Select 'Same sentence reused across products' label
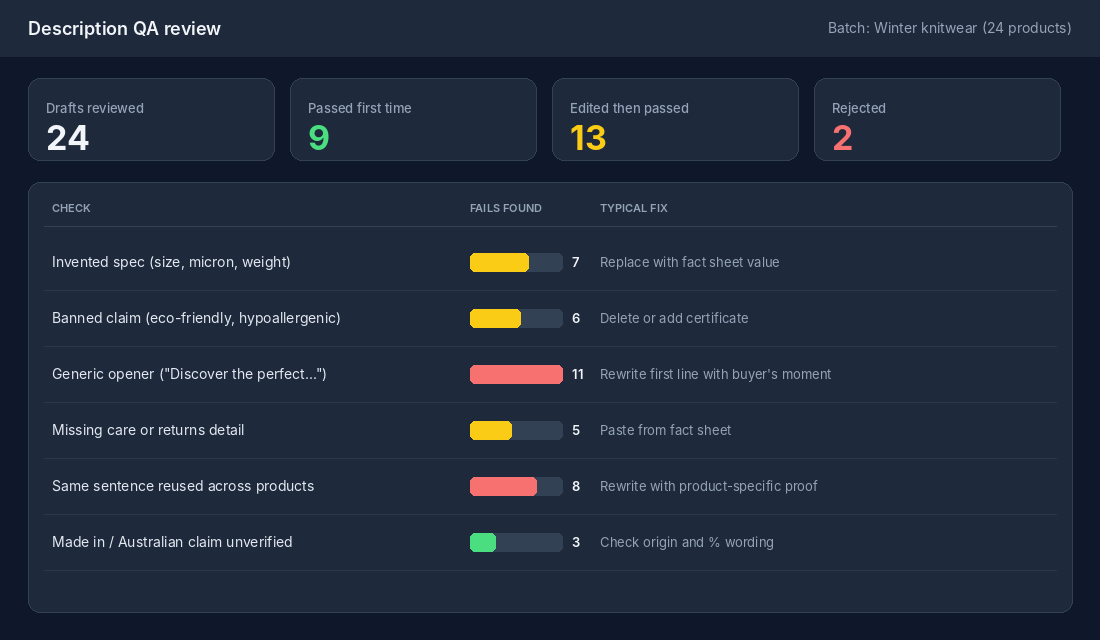This screenshot has width=1100, height=640. [x=183, y=486]
